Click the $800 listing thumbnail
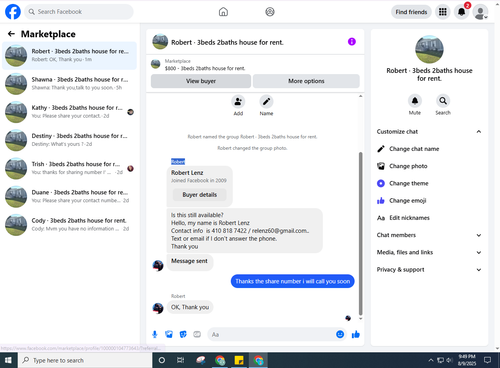The width and height of the screenshot is (500, 368). (156, 64)
